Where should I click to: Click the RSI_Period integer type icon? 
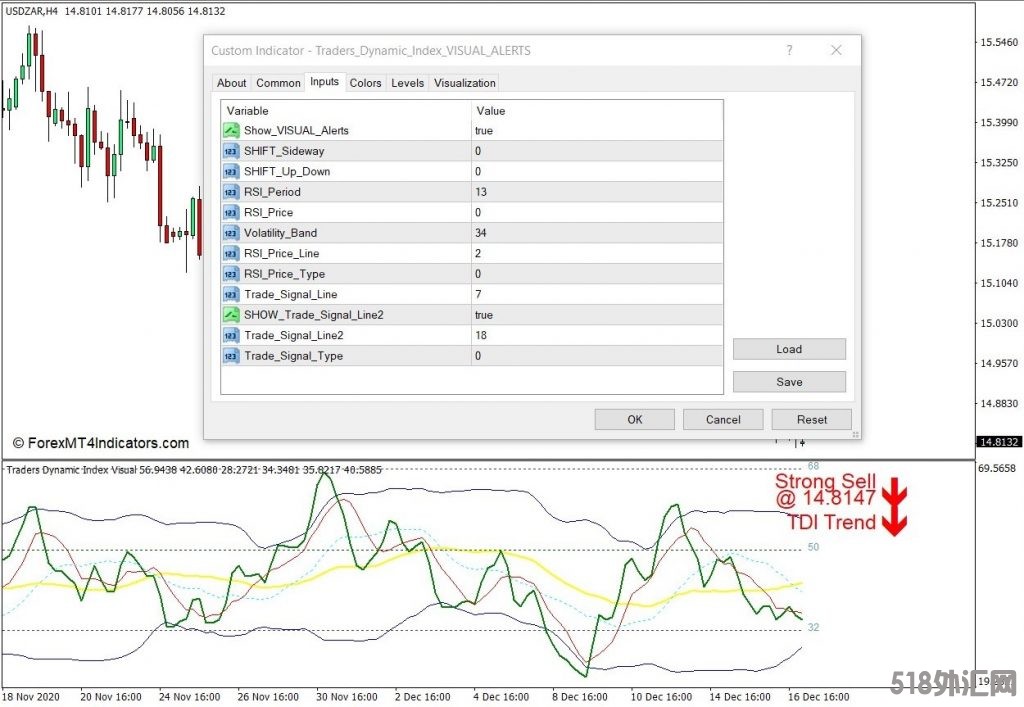click(x=231, y=192)
